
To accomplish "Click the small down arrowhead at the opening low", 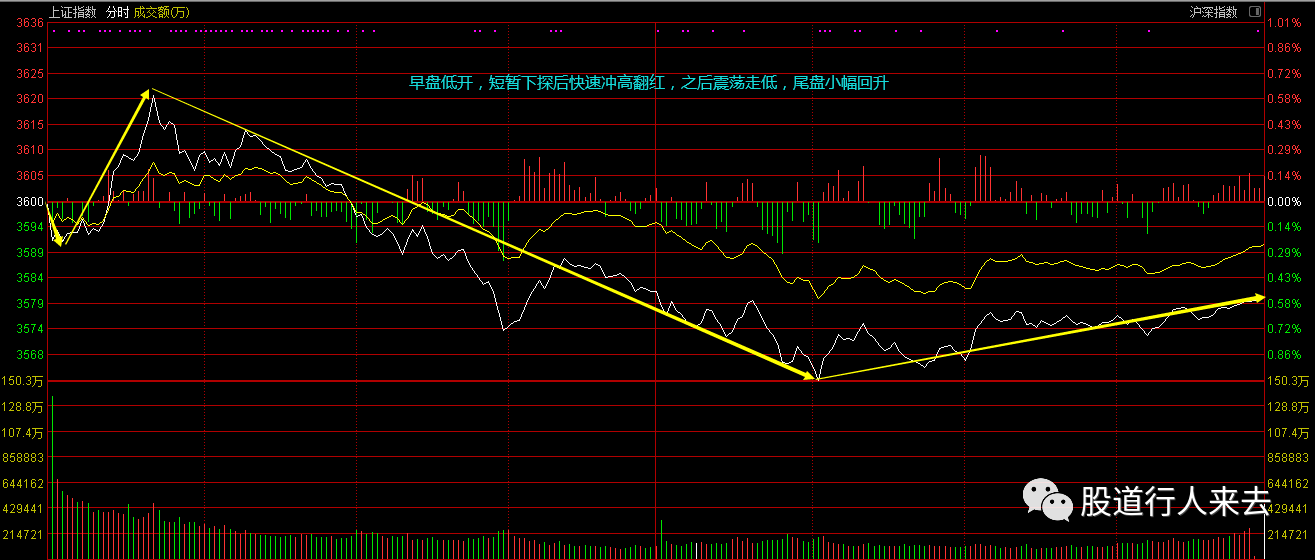I will tap(59, 239).
